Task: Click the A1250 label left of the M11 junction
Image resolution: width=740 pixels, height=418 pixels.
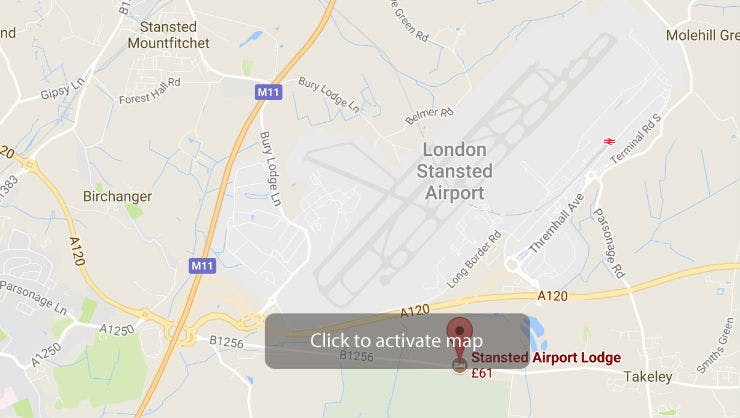Action: pos(117,329)
